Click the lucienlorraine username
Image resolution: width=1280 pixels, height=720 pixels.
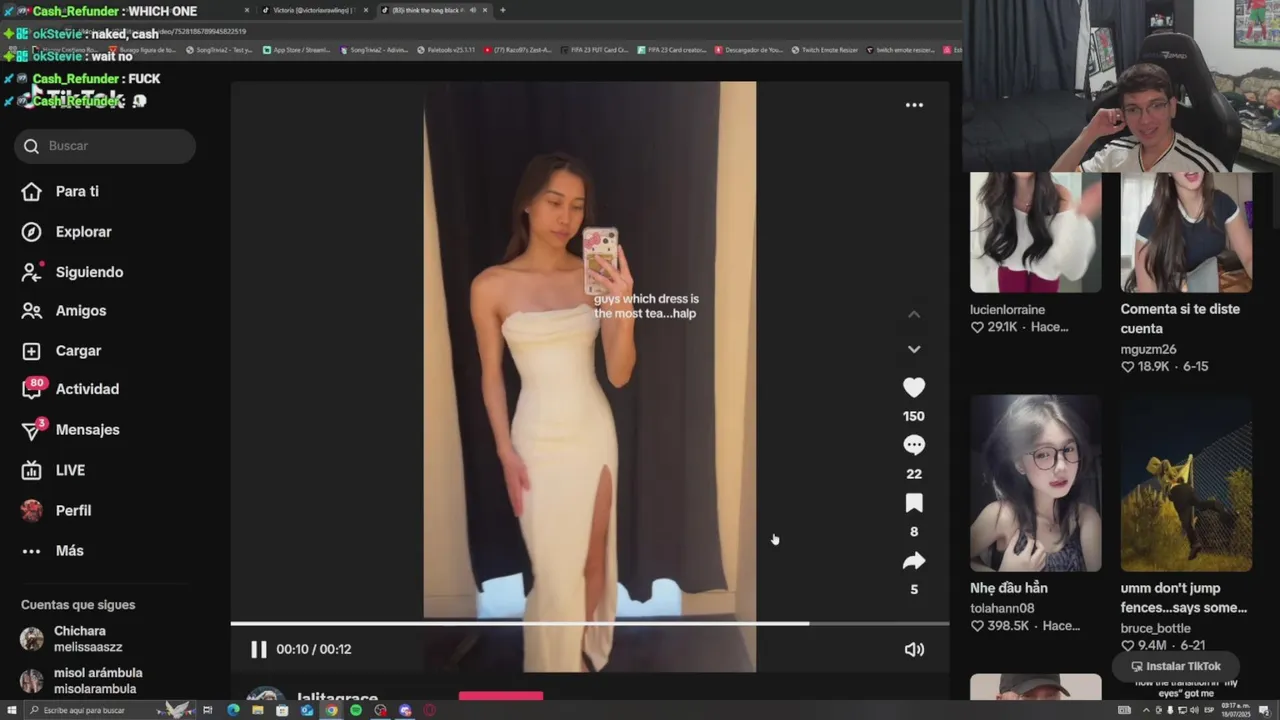pyautogui.click(x=1007, y=310)
